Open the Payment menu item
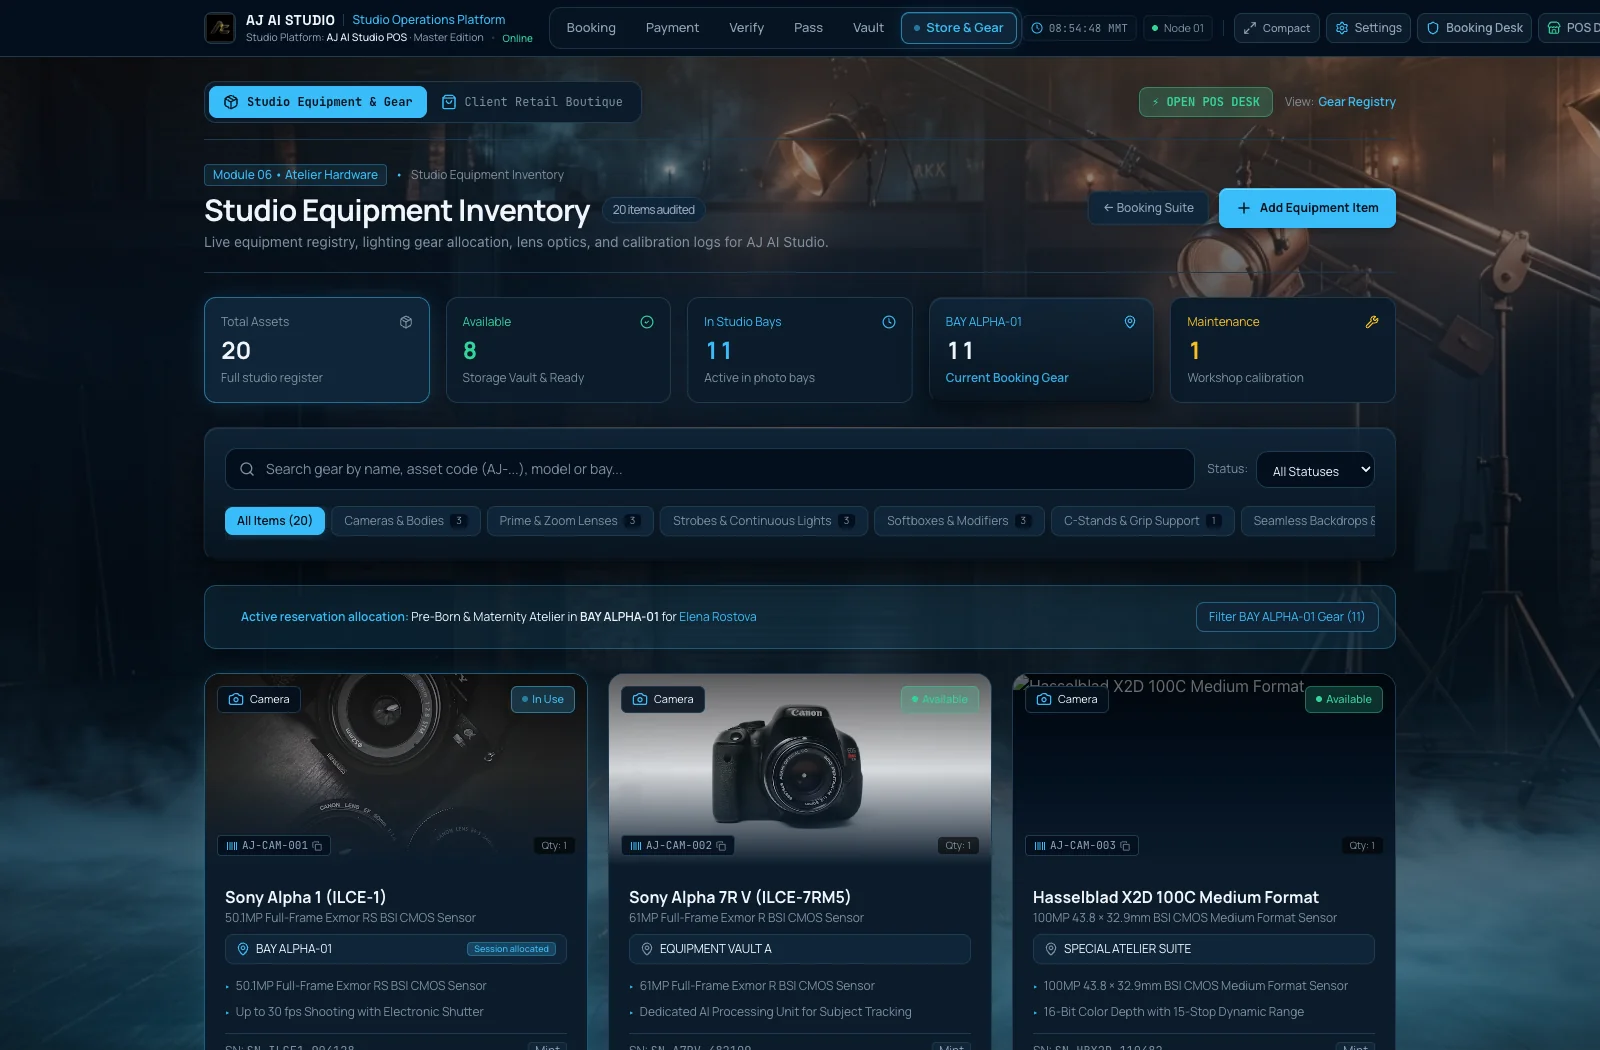1600x1050 pixels. pos(672,28)
